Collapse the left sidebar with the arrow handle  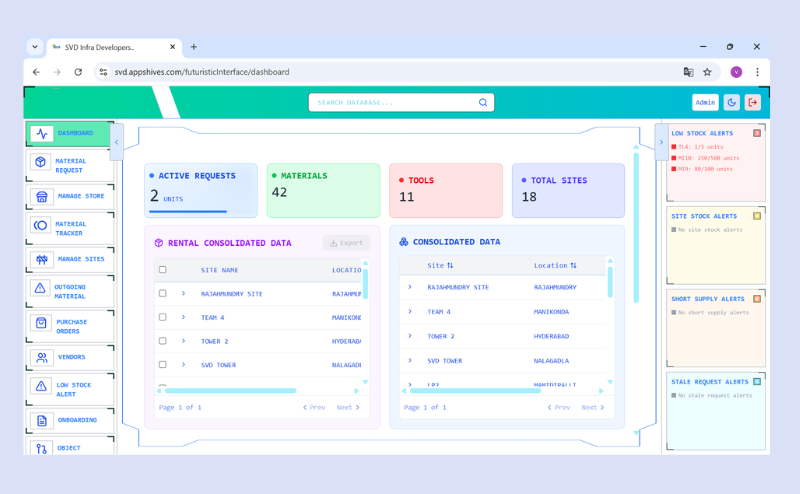[117, 142]
